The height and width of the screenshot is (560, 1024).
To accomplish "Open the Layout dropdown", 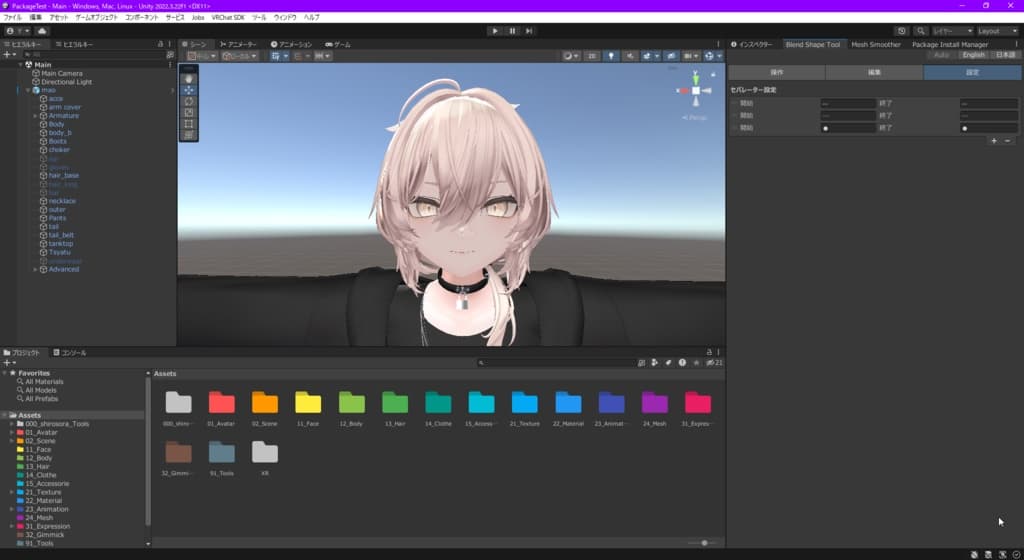I will (x=997, y=31).
